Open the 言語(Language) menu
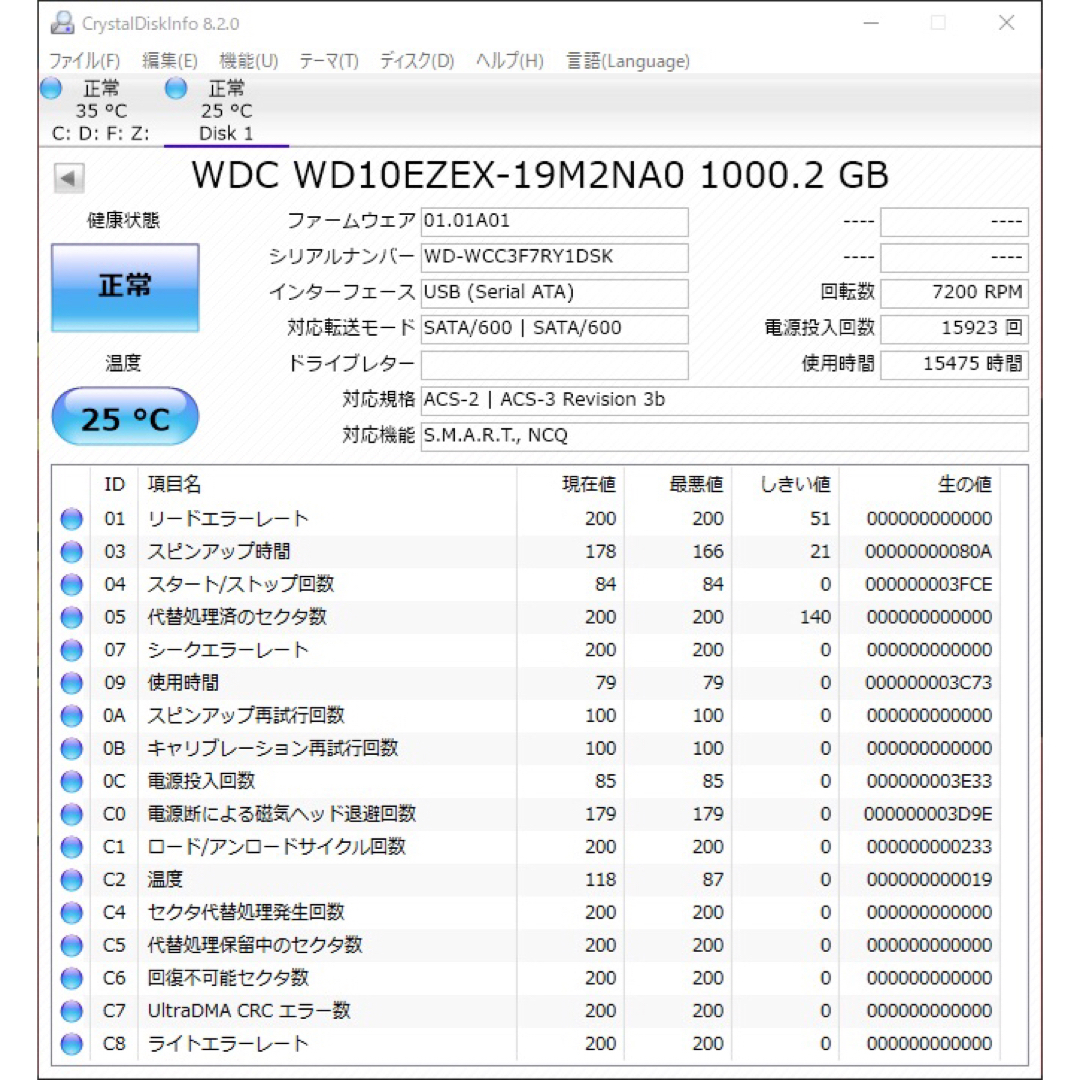Screen dimensions: 1080x1080 627,61
